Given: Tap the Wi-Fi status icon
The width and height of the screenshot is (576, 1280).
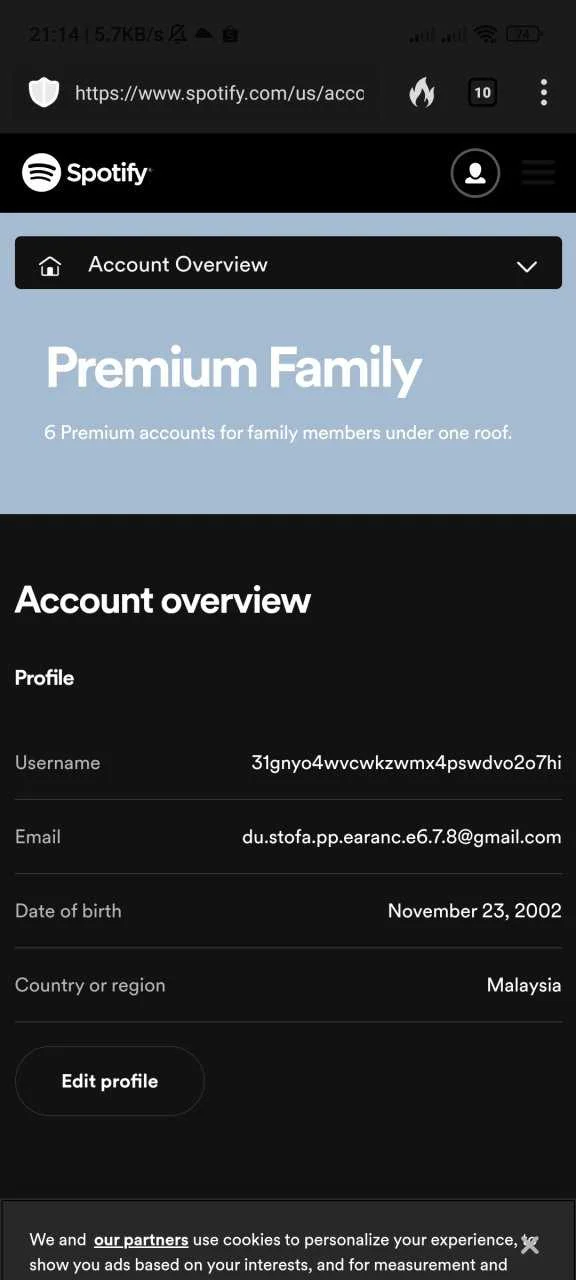Looking at the screenshot, I should 486,34.
